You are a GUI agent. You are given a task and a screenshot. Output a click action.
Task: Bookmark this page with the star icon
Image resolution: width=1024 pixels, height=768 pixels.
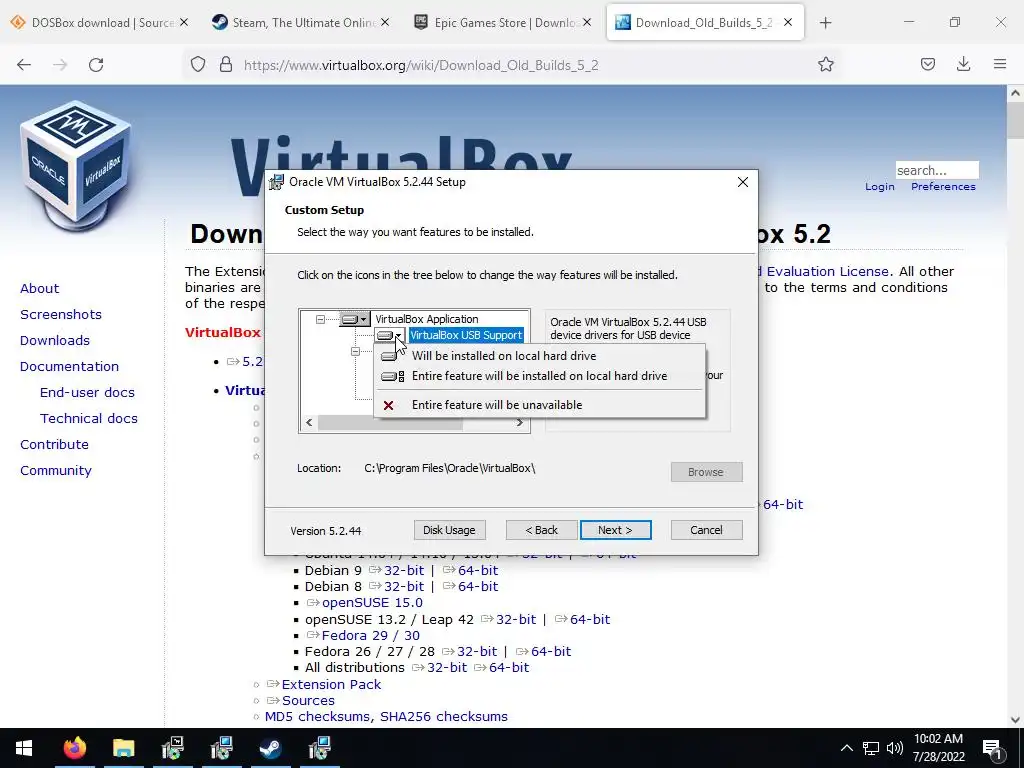pos(825,65)
